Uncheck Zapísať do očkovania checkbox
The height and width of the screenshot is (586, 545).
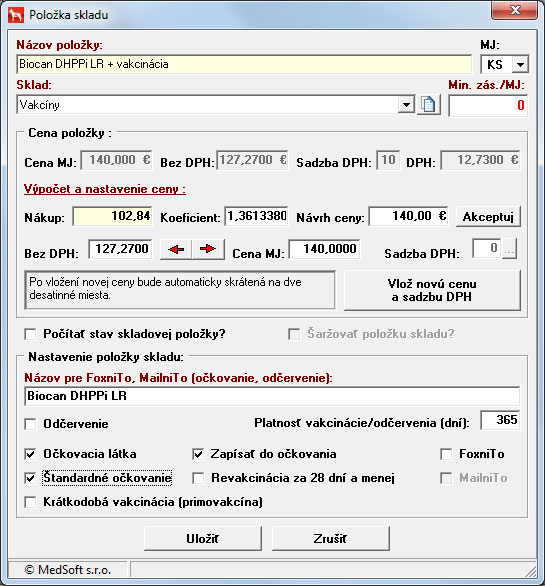[x=198, y=454]
